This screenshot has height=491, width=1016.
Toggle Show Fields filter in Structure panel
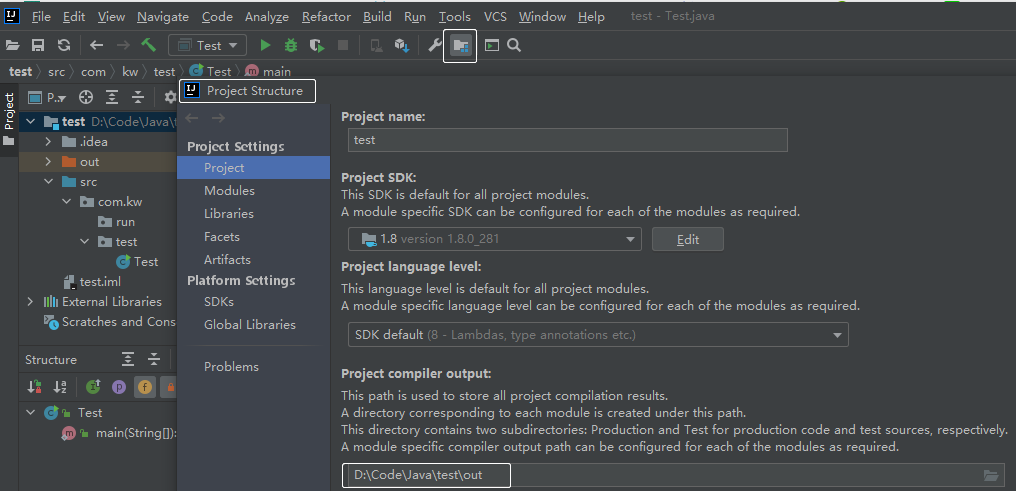tap(144, 386)
